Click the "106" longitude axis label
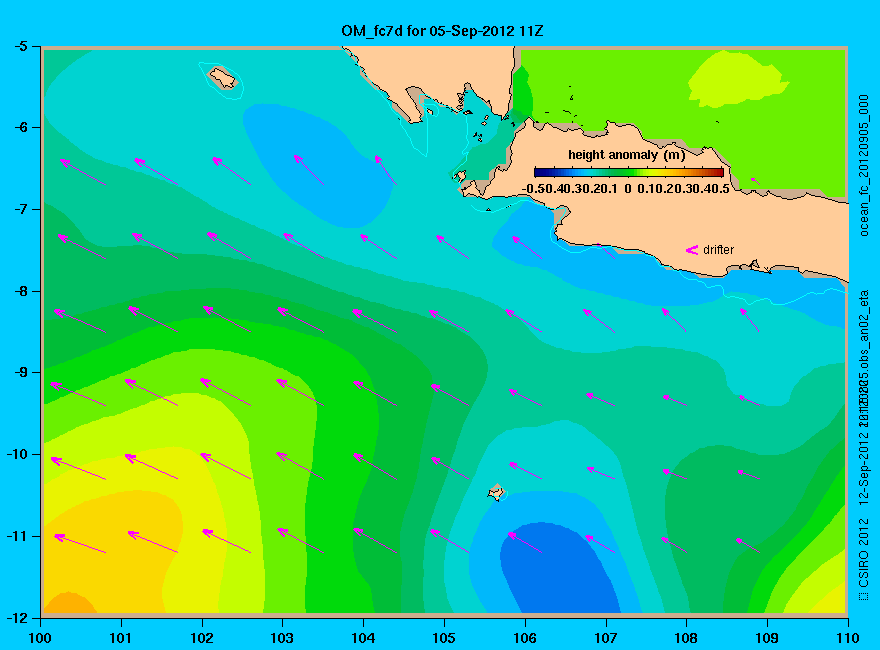The image size is (880, 650). pyautogui.click(x=525, y=638)
